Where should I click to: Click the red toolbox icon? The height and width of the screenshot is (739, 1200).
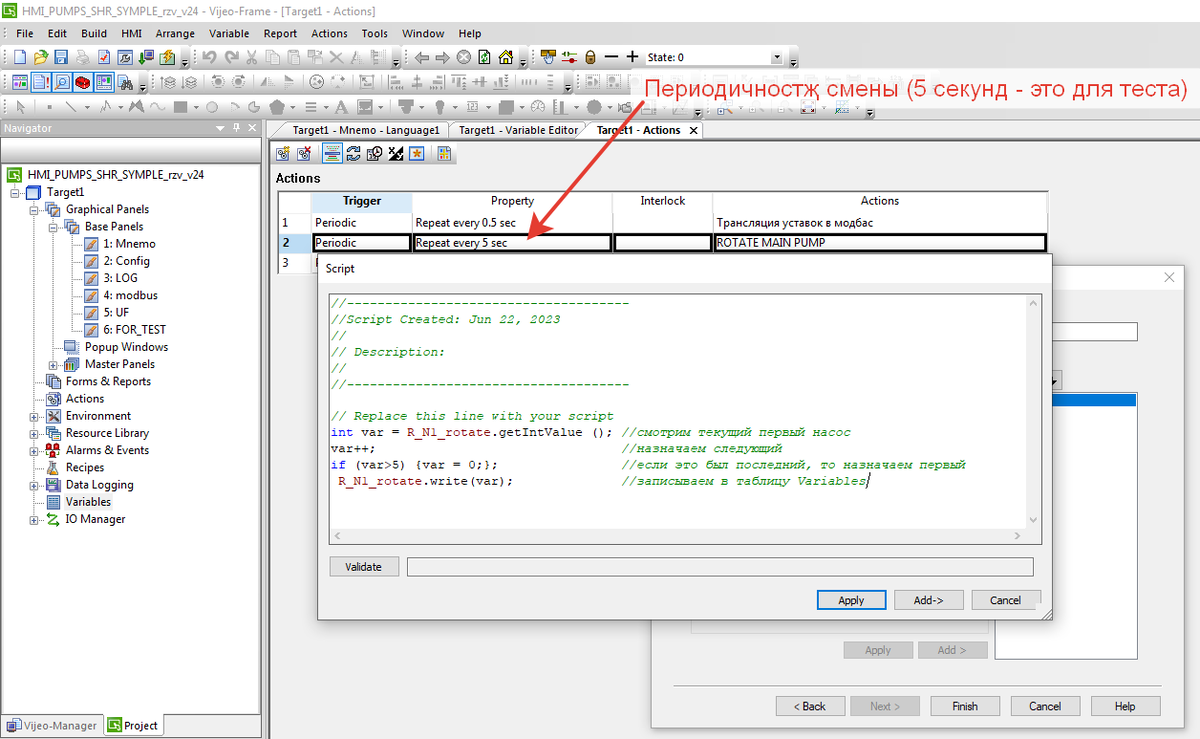(82, 83)
